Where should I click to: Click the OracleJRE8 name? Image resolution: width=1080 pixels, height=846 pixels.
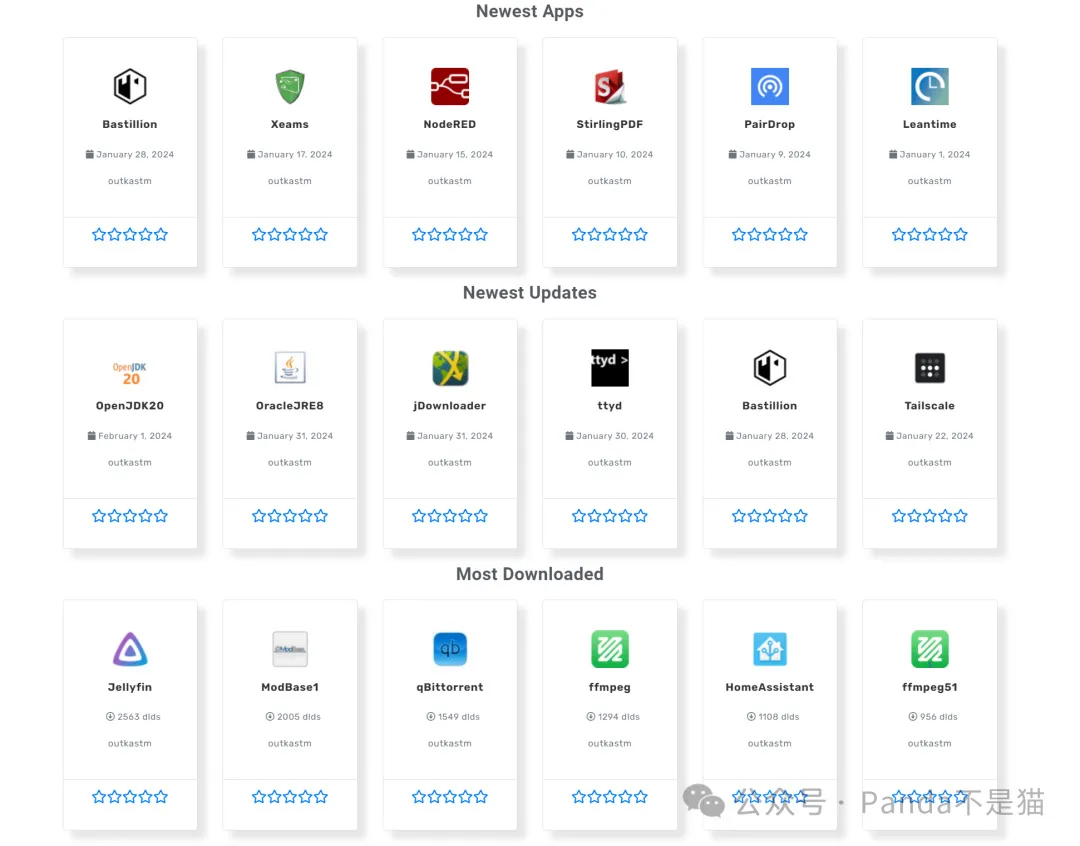point(289,406)
